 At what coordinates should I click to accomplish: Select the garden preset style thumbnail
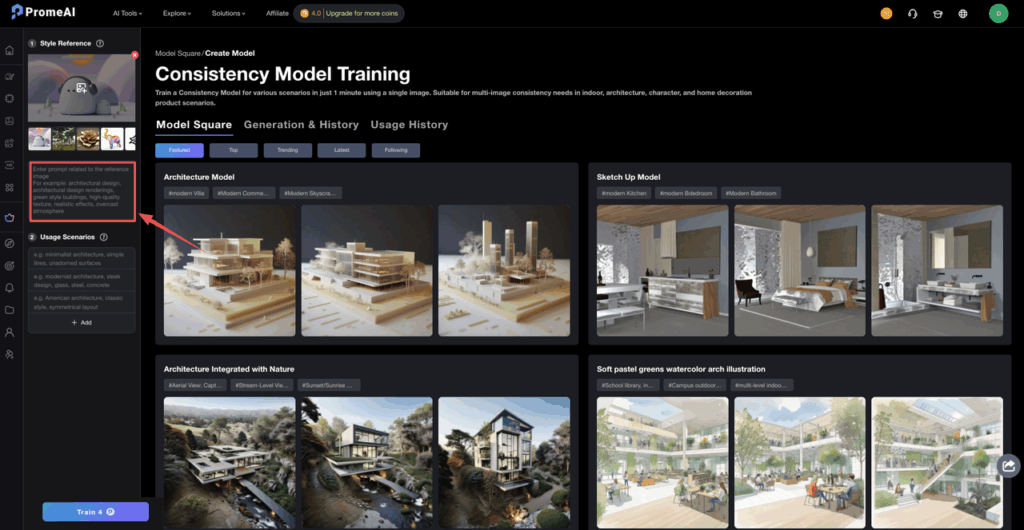[63, 138]
